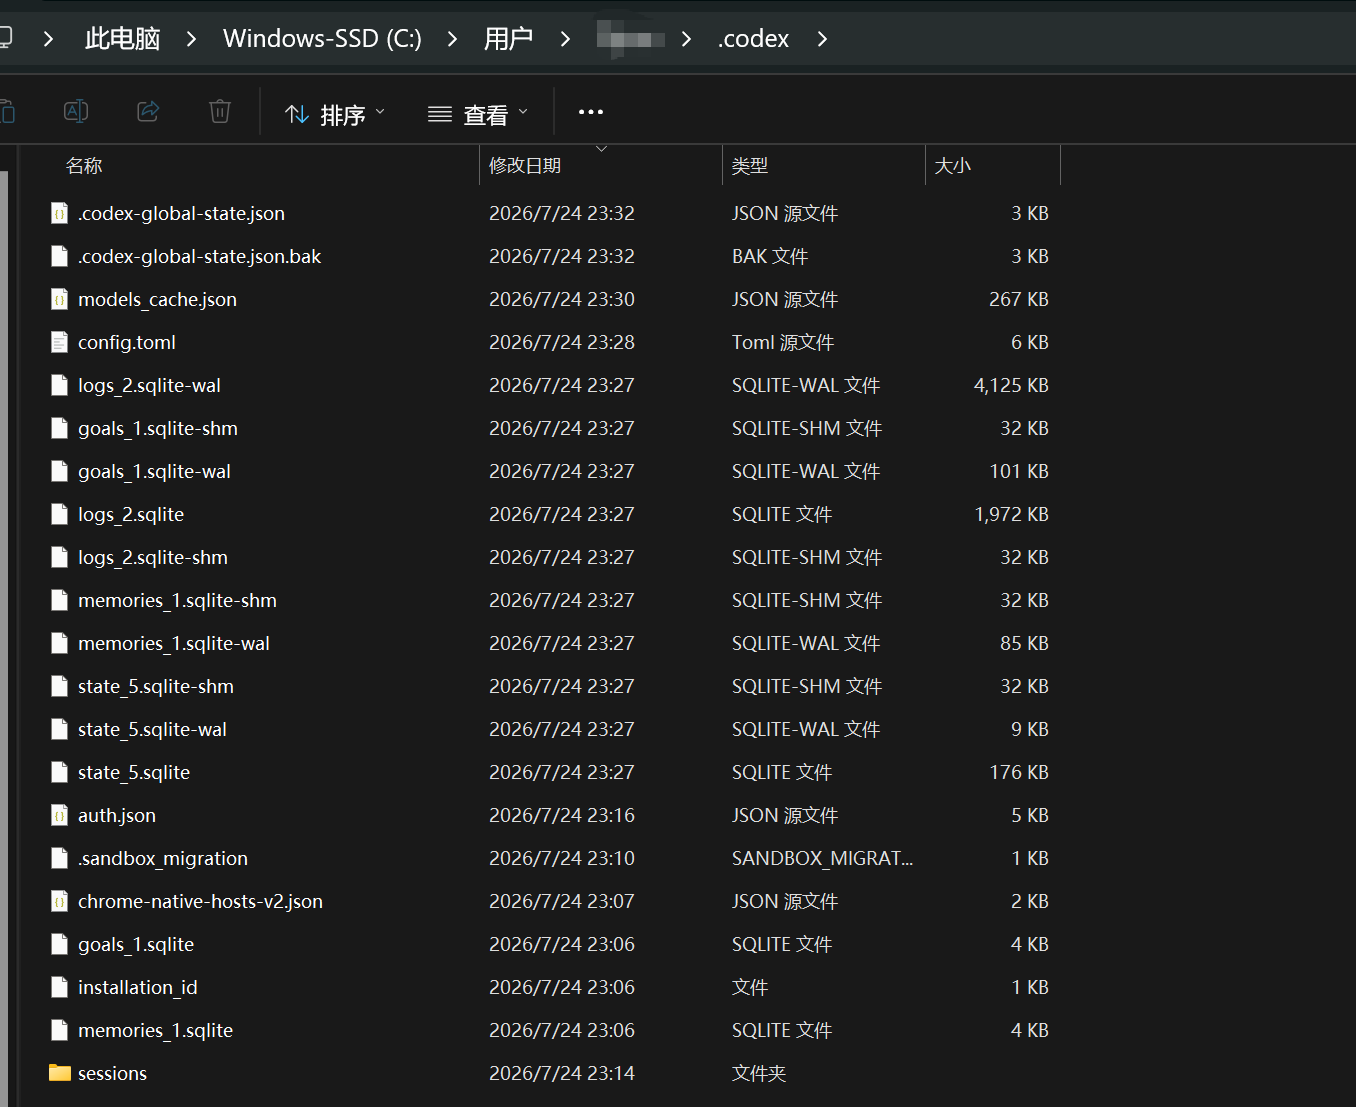Click the 用户 breadcrumb segment
Viewport: 1356px width, 1107px height.
[508, 39]
